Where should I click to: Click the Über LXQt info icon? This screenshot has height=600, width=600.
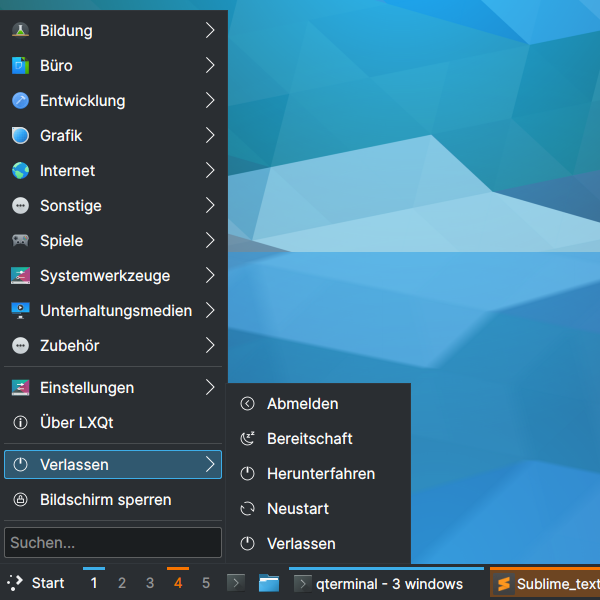tap(20, 423)
